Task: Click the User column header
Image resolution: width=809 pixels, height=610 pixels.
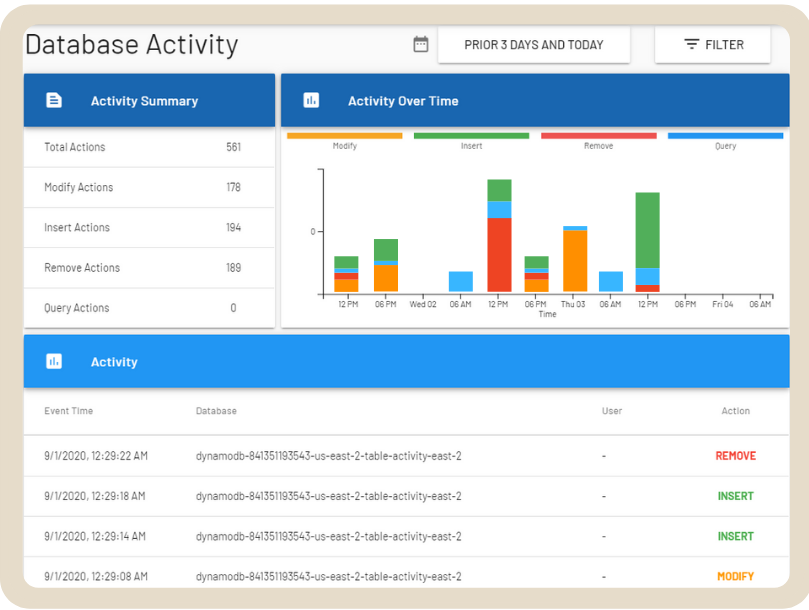Action: point(611,411)
